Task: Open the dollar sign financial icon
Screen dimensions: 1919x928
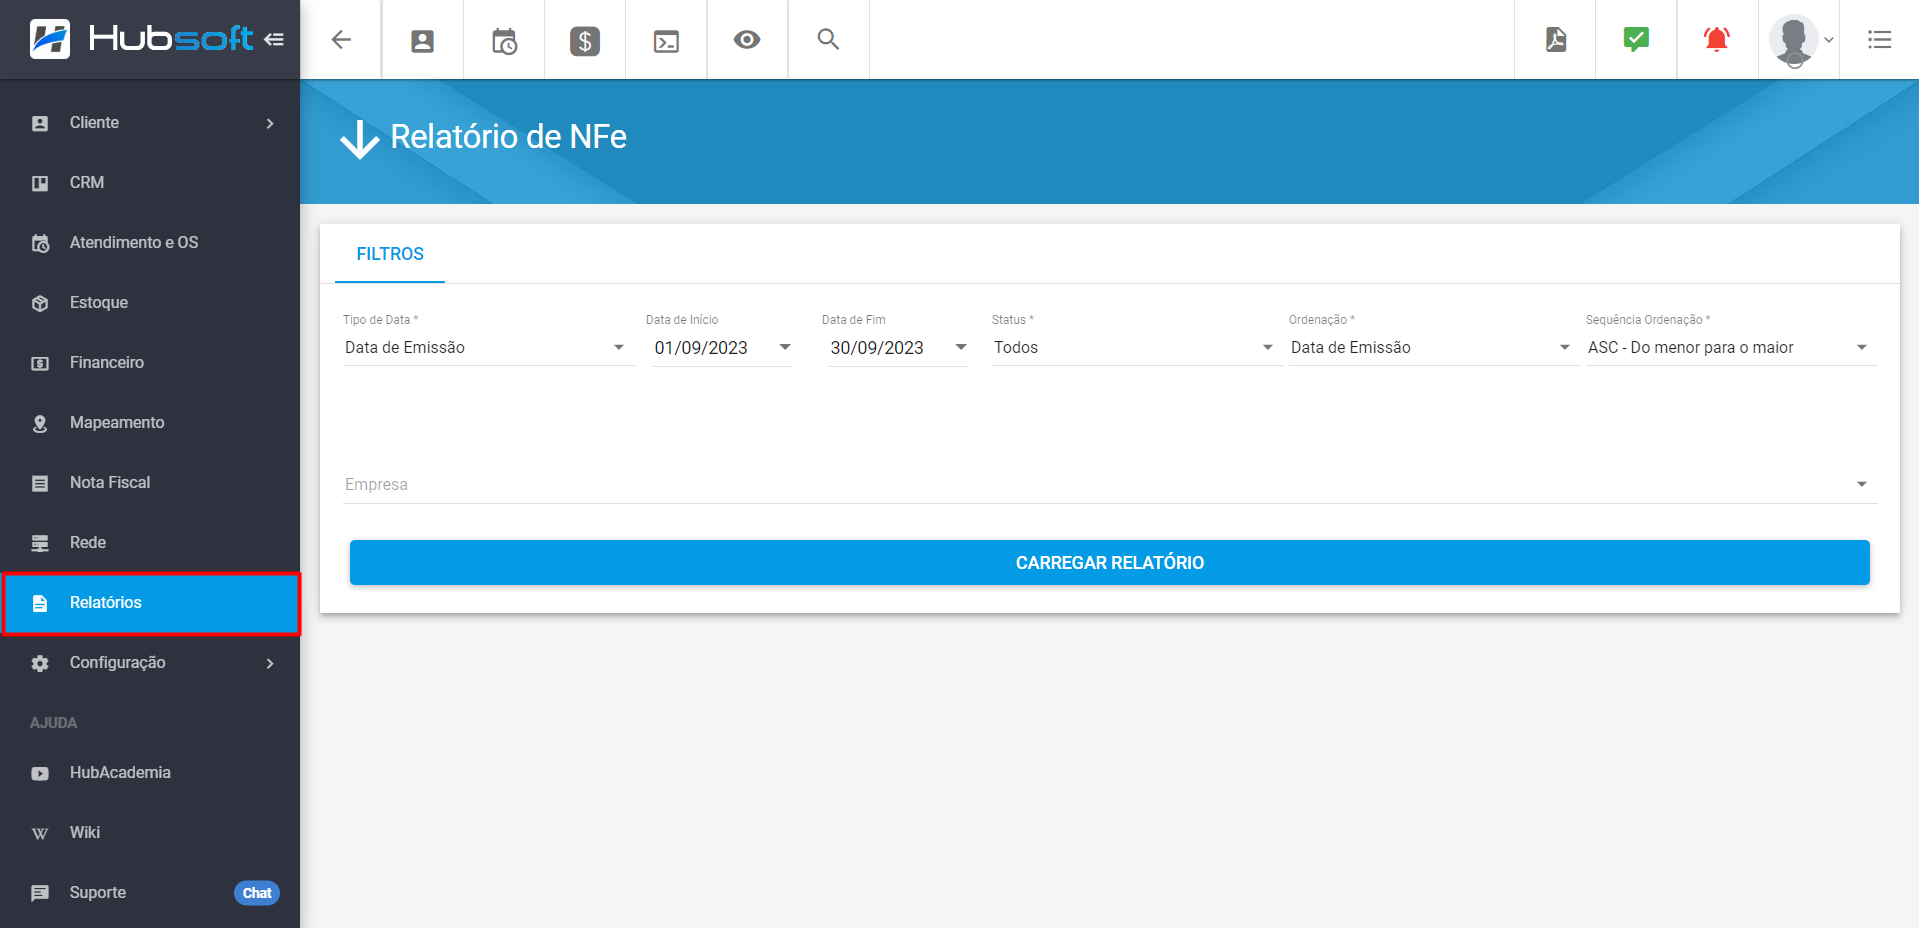Action: click(585, 41)
